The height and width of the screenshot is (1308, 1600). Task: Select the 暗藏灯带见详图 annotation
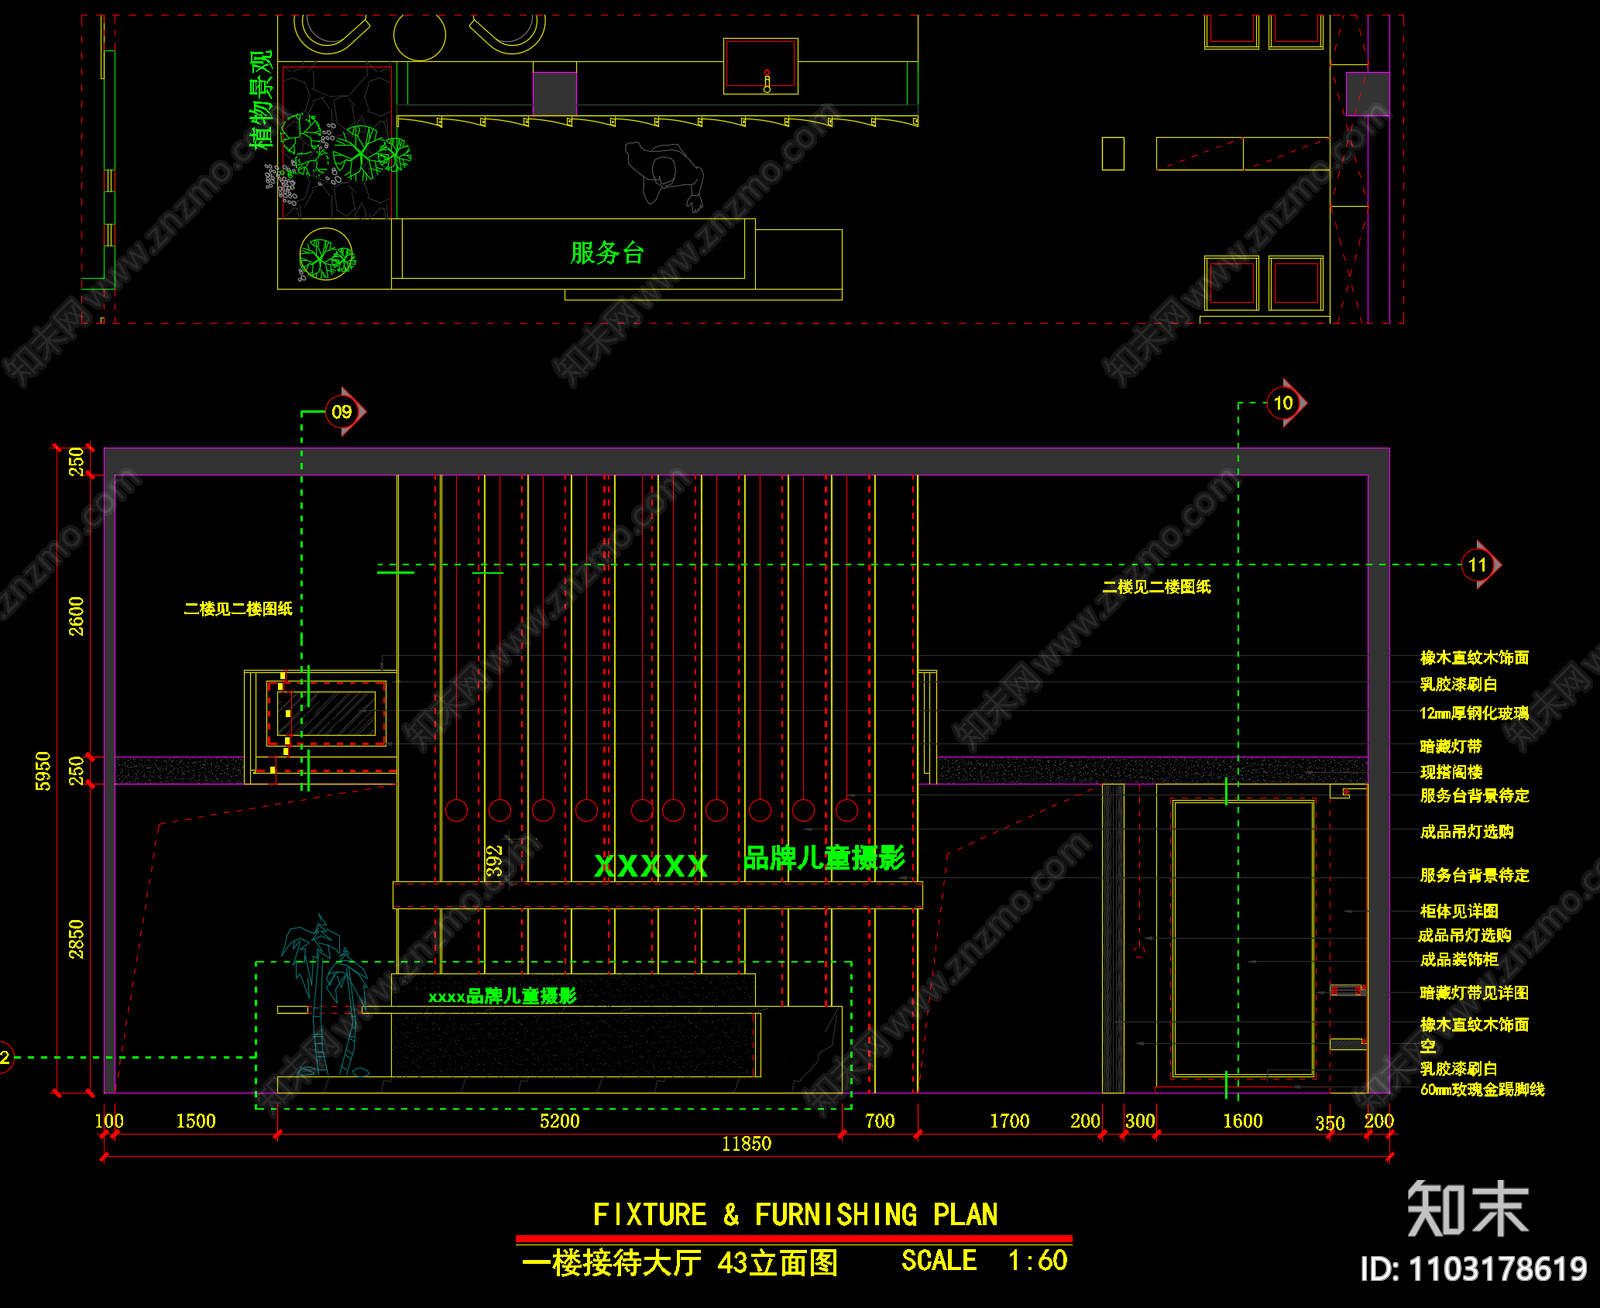[x=1474, y=993]
